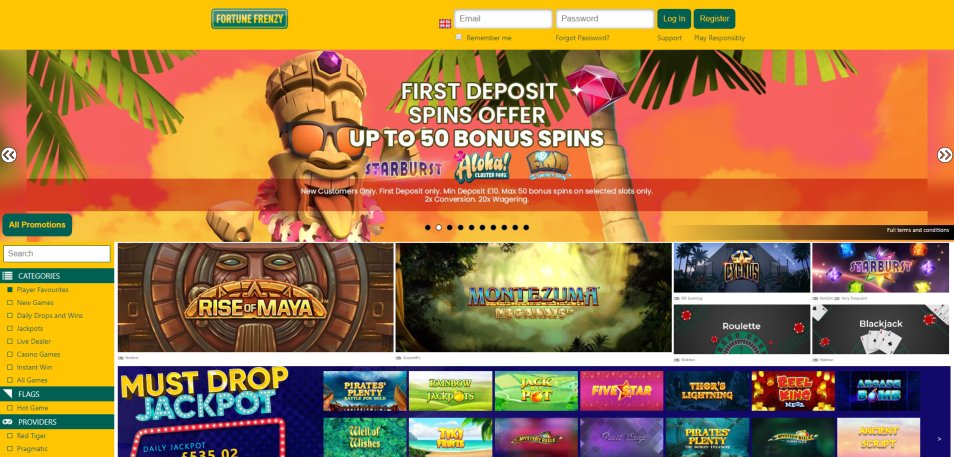Go to previous banner slide arrow
This screenshot has height=457, width=954.
9,155
